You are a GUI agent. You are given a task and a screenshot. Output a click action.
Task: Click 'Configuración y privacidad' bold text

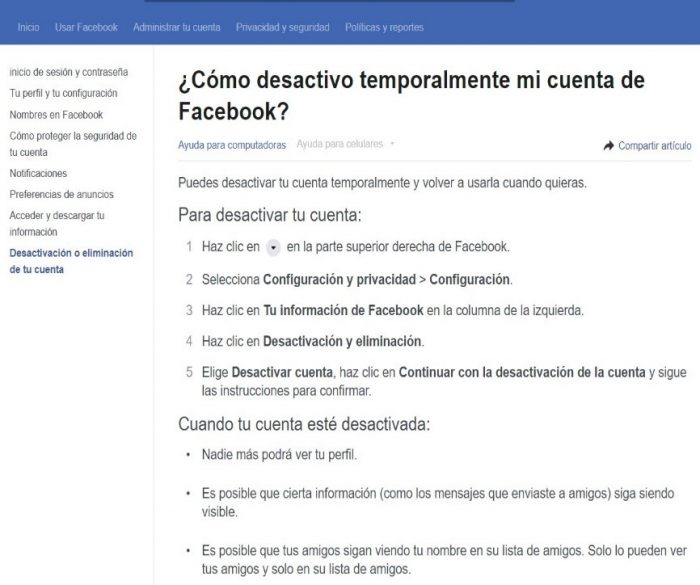[339, 280]
